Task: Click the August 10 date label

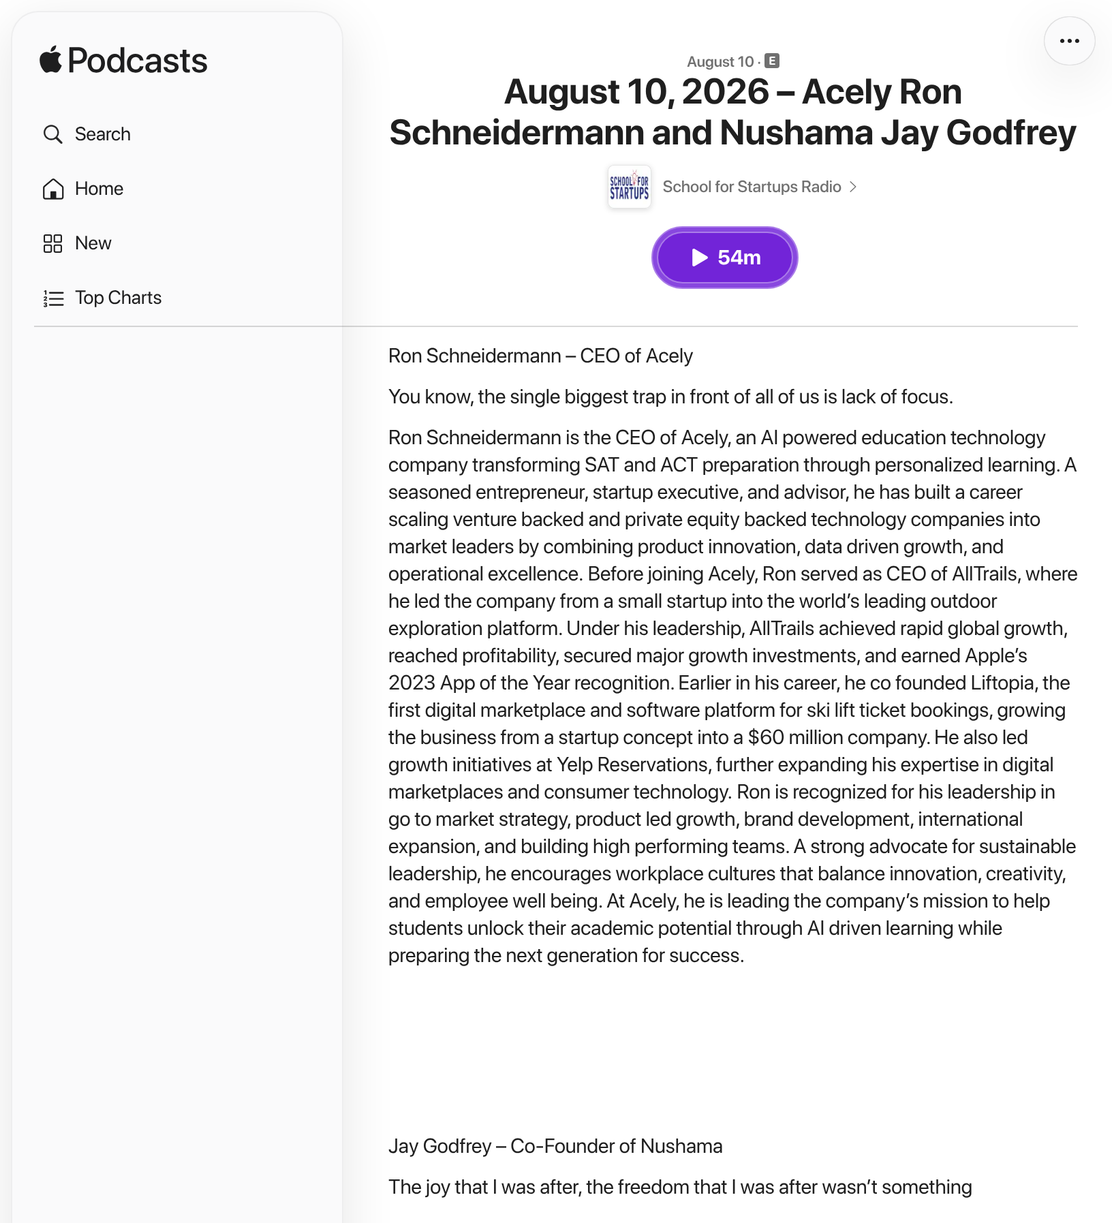Action: point(720,62)
